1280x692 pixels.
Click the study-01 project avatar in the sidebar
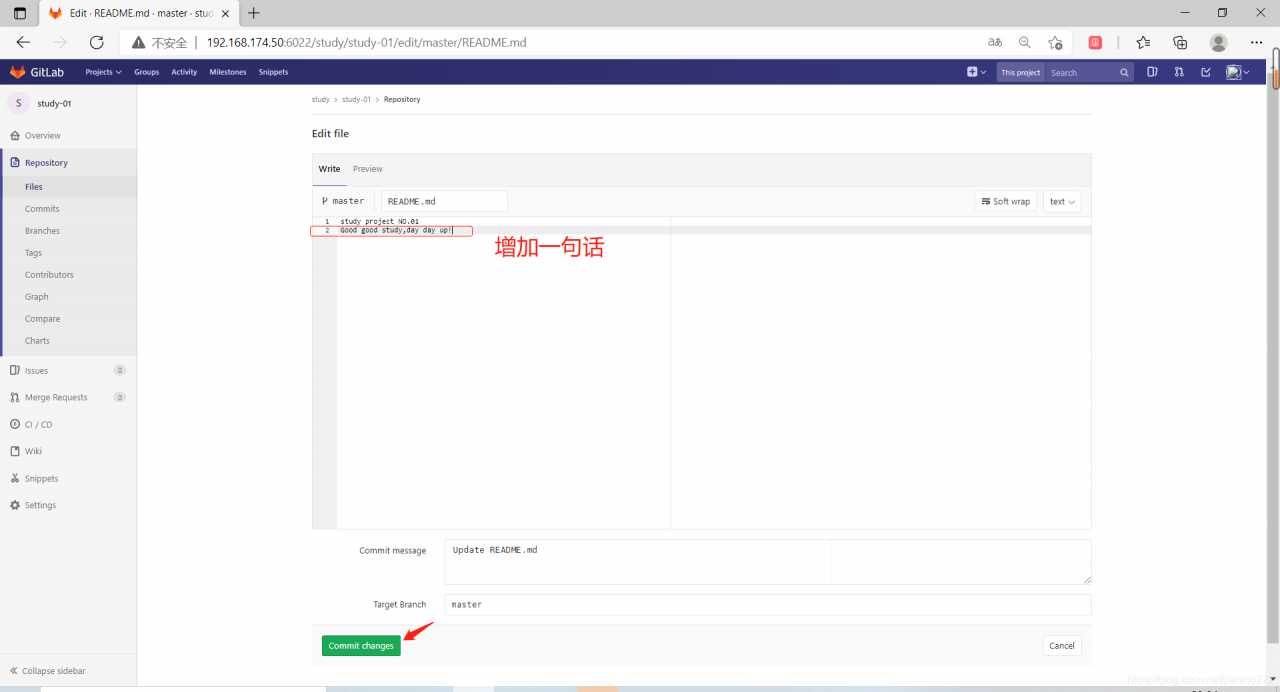pos(18,103)
